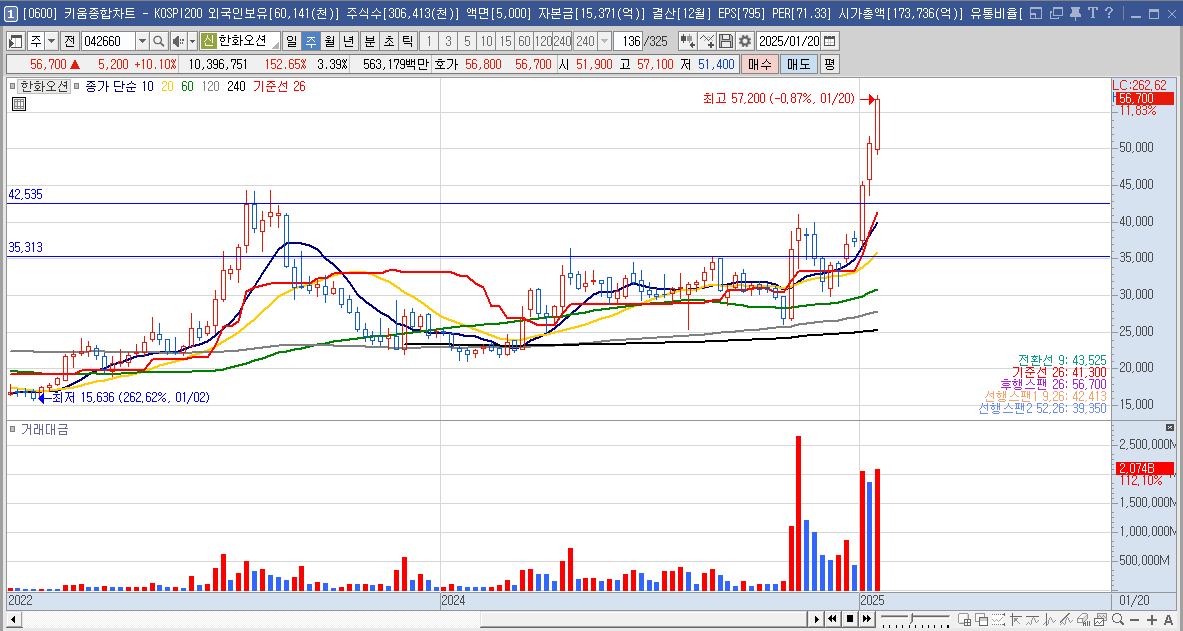The width and height of the screenshot is (1183, 631).
Task: Select the 초 second period
Action: (389, 42)
